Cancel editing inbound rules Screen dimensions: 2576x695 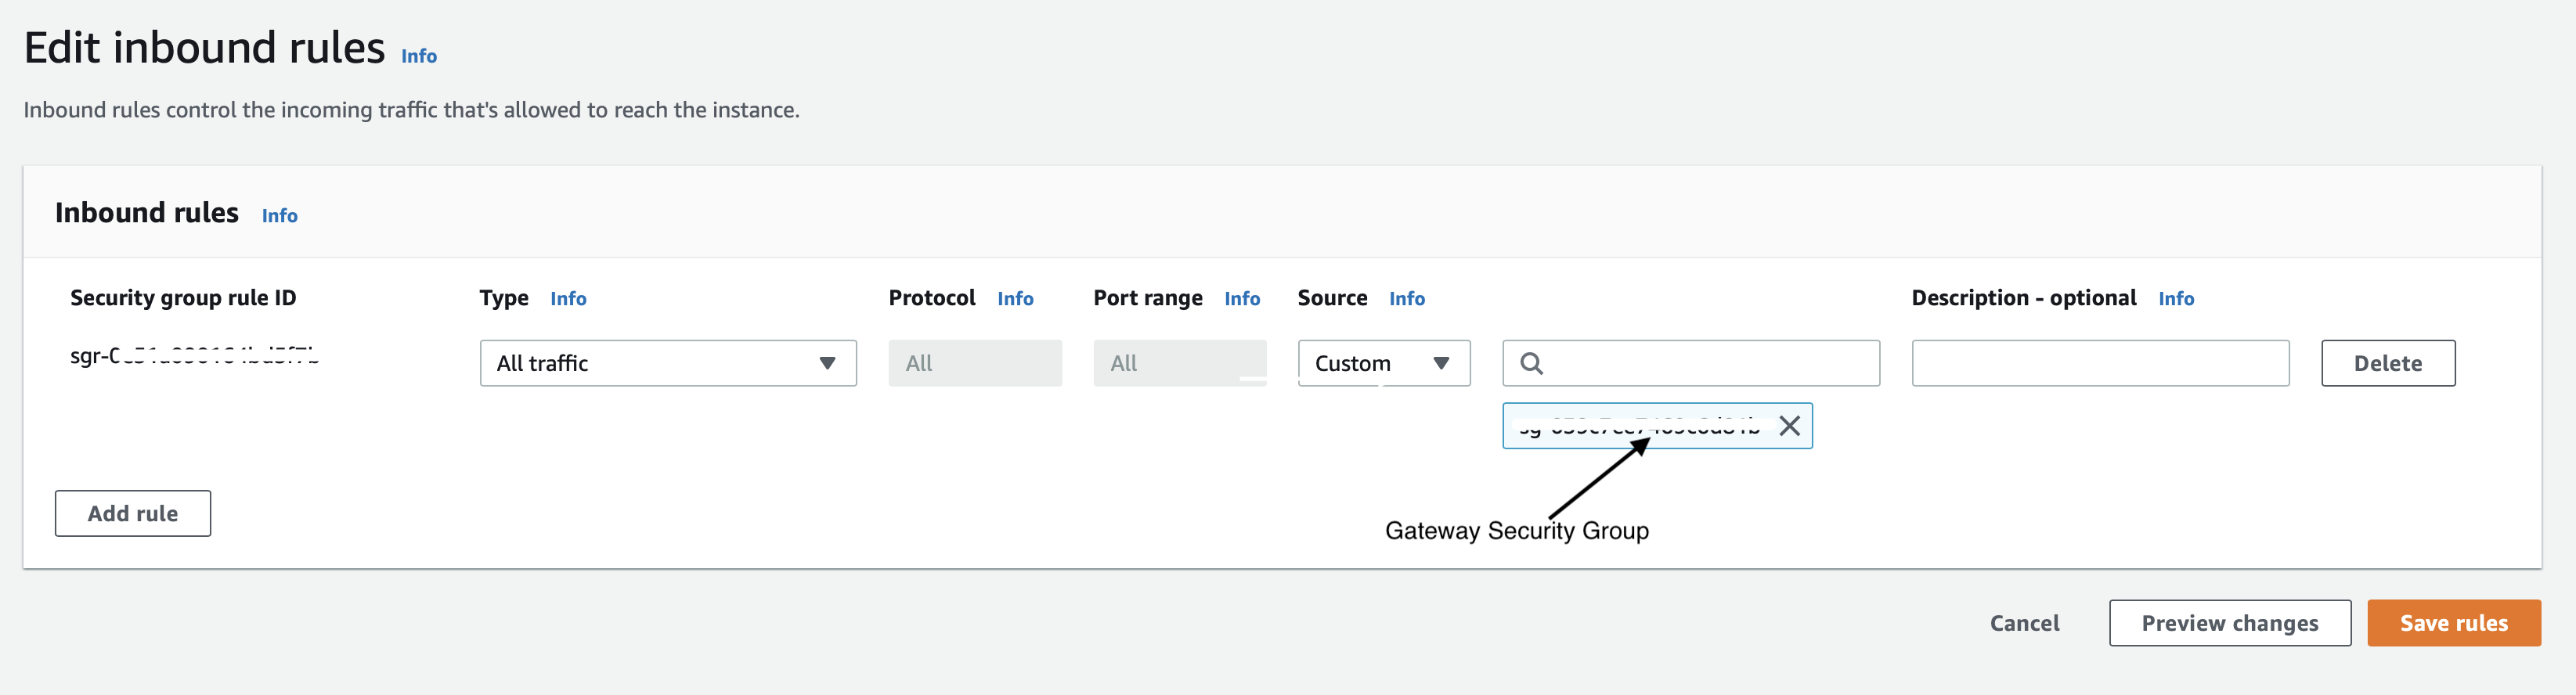2024,623
